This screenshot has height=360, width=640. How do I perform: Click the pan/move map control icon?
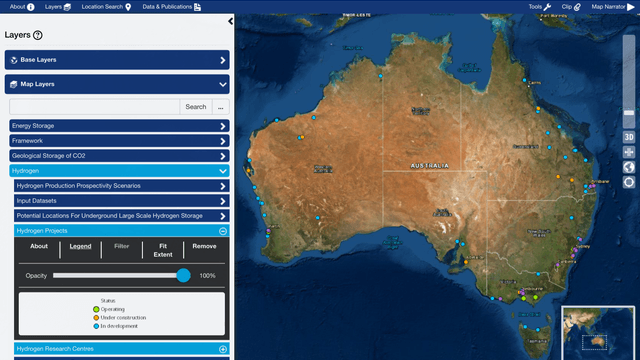[x=629, y=152]
